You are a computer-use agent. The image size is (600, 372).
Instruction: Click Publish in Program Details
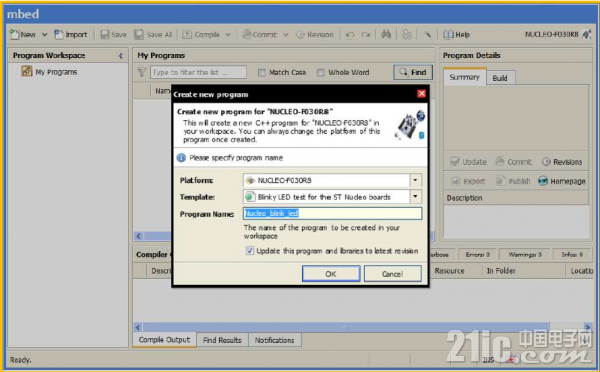coord(513,181)
